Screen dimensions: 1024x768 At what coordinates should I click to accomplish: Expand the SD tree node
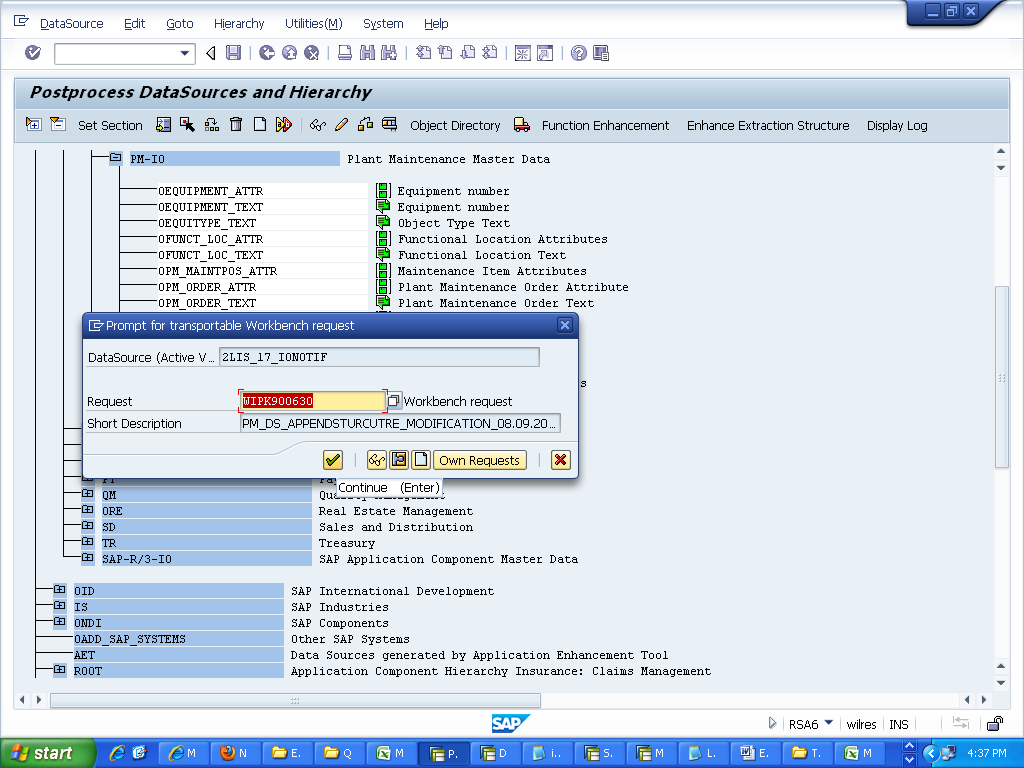click(87, 526)
